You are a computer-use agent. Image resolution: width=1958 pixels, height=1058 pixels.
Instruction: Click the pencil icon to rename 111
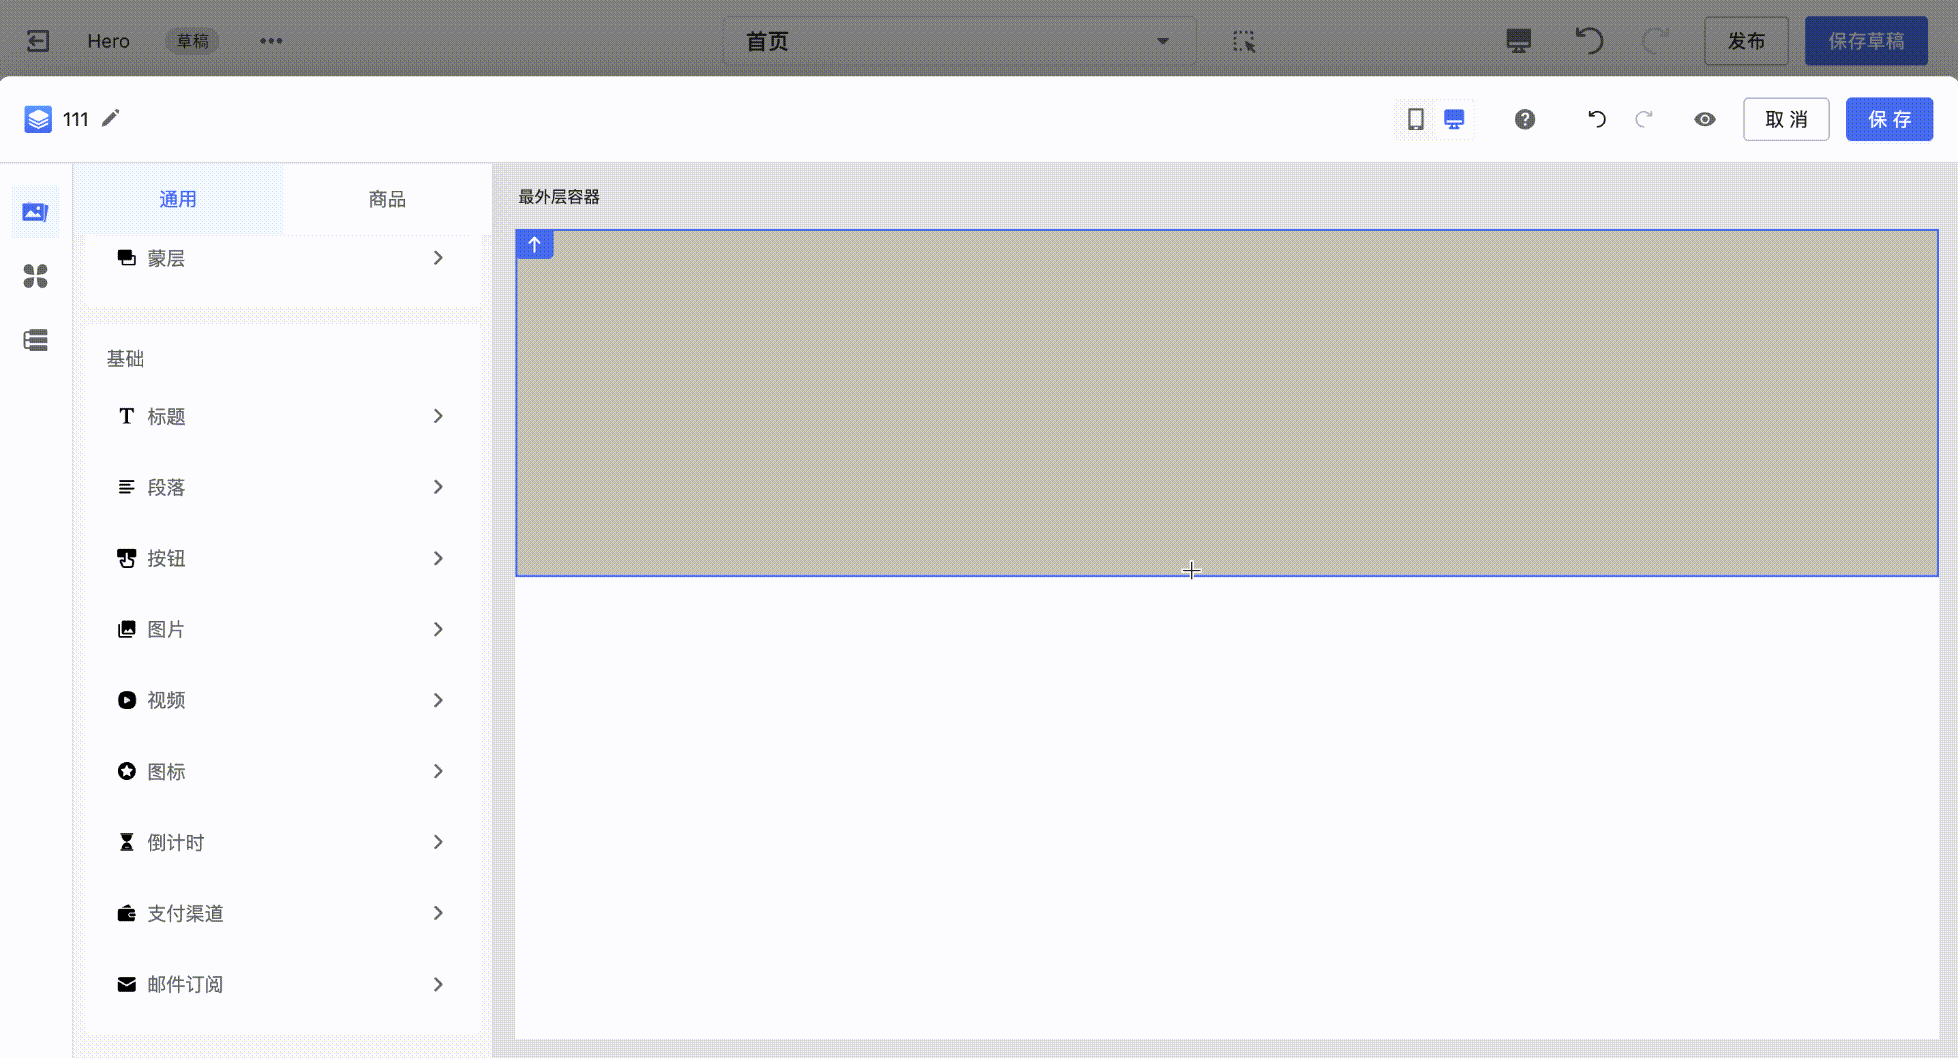(x=111, y=118)
